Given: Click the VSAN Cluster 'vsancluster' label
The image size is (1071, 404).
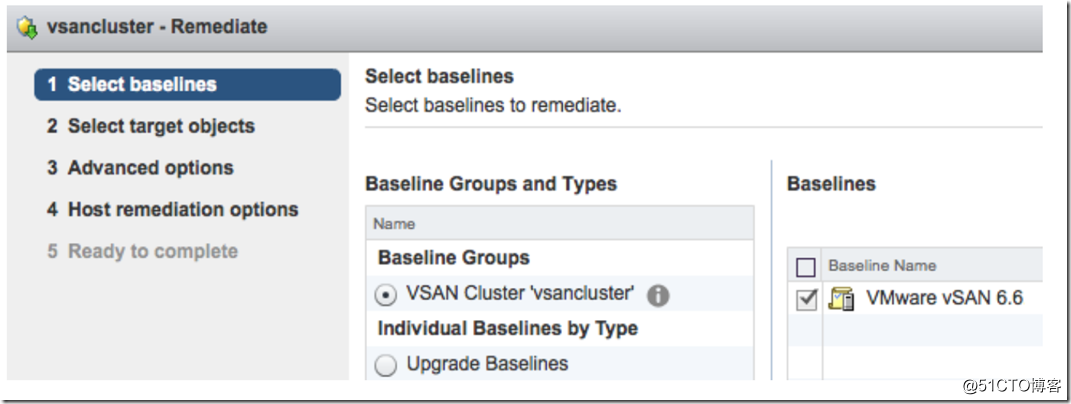Looking at the screenshot, I should pyautogui.click(x=520, y=293).
